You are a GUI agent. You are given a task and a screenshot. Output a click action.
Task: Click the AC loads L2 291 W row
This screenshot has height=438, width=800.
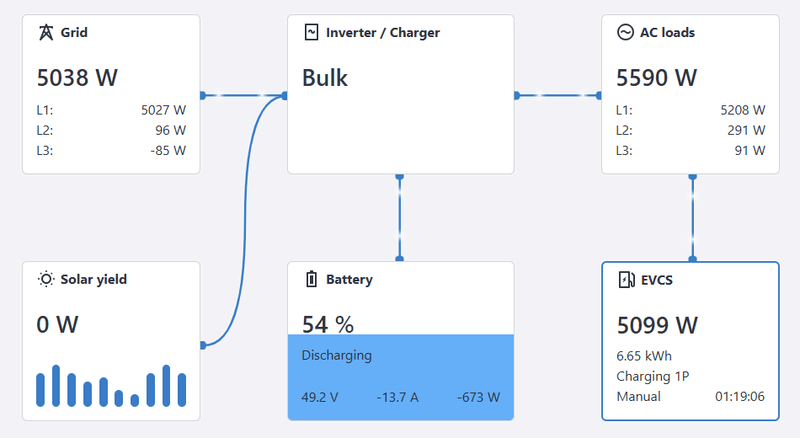(690, 130)
